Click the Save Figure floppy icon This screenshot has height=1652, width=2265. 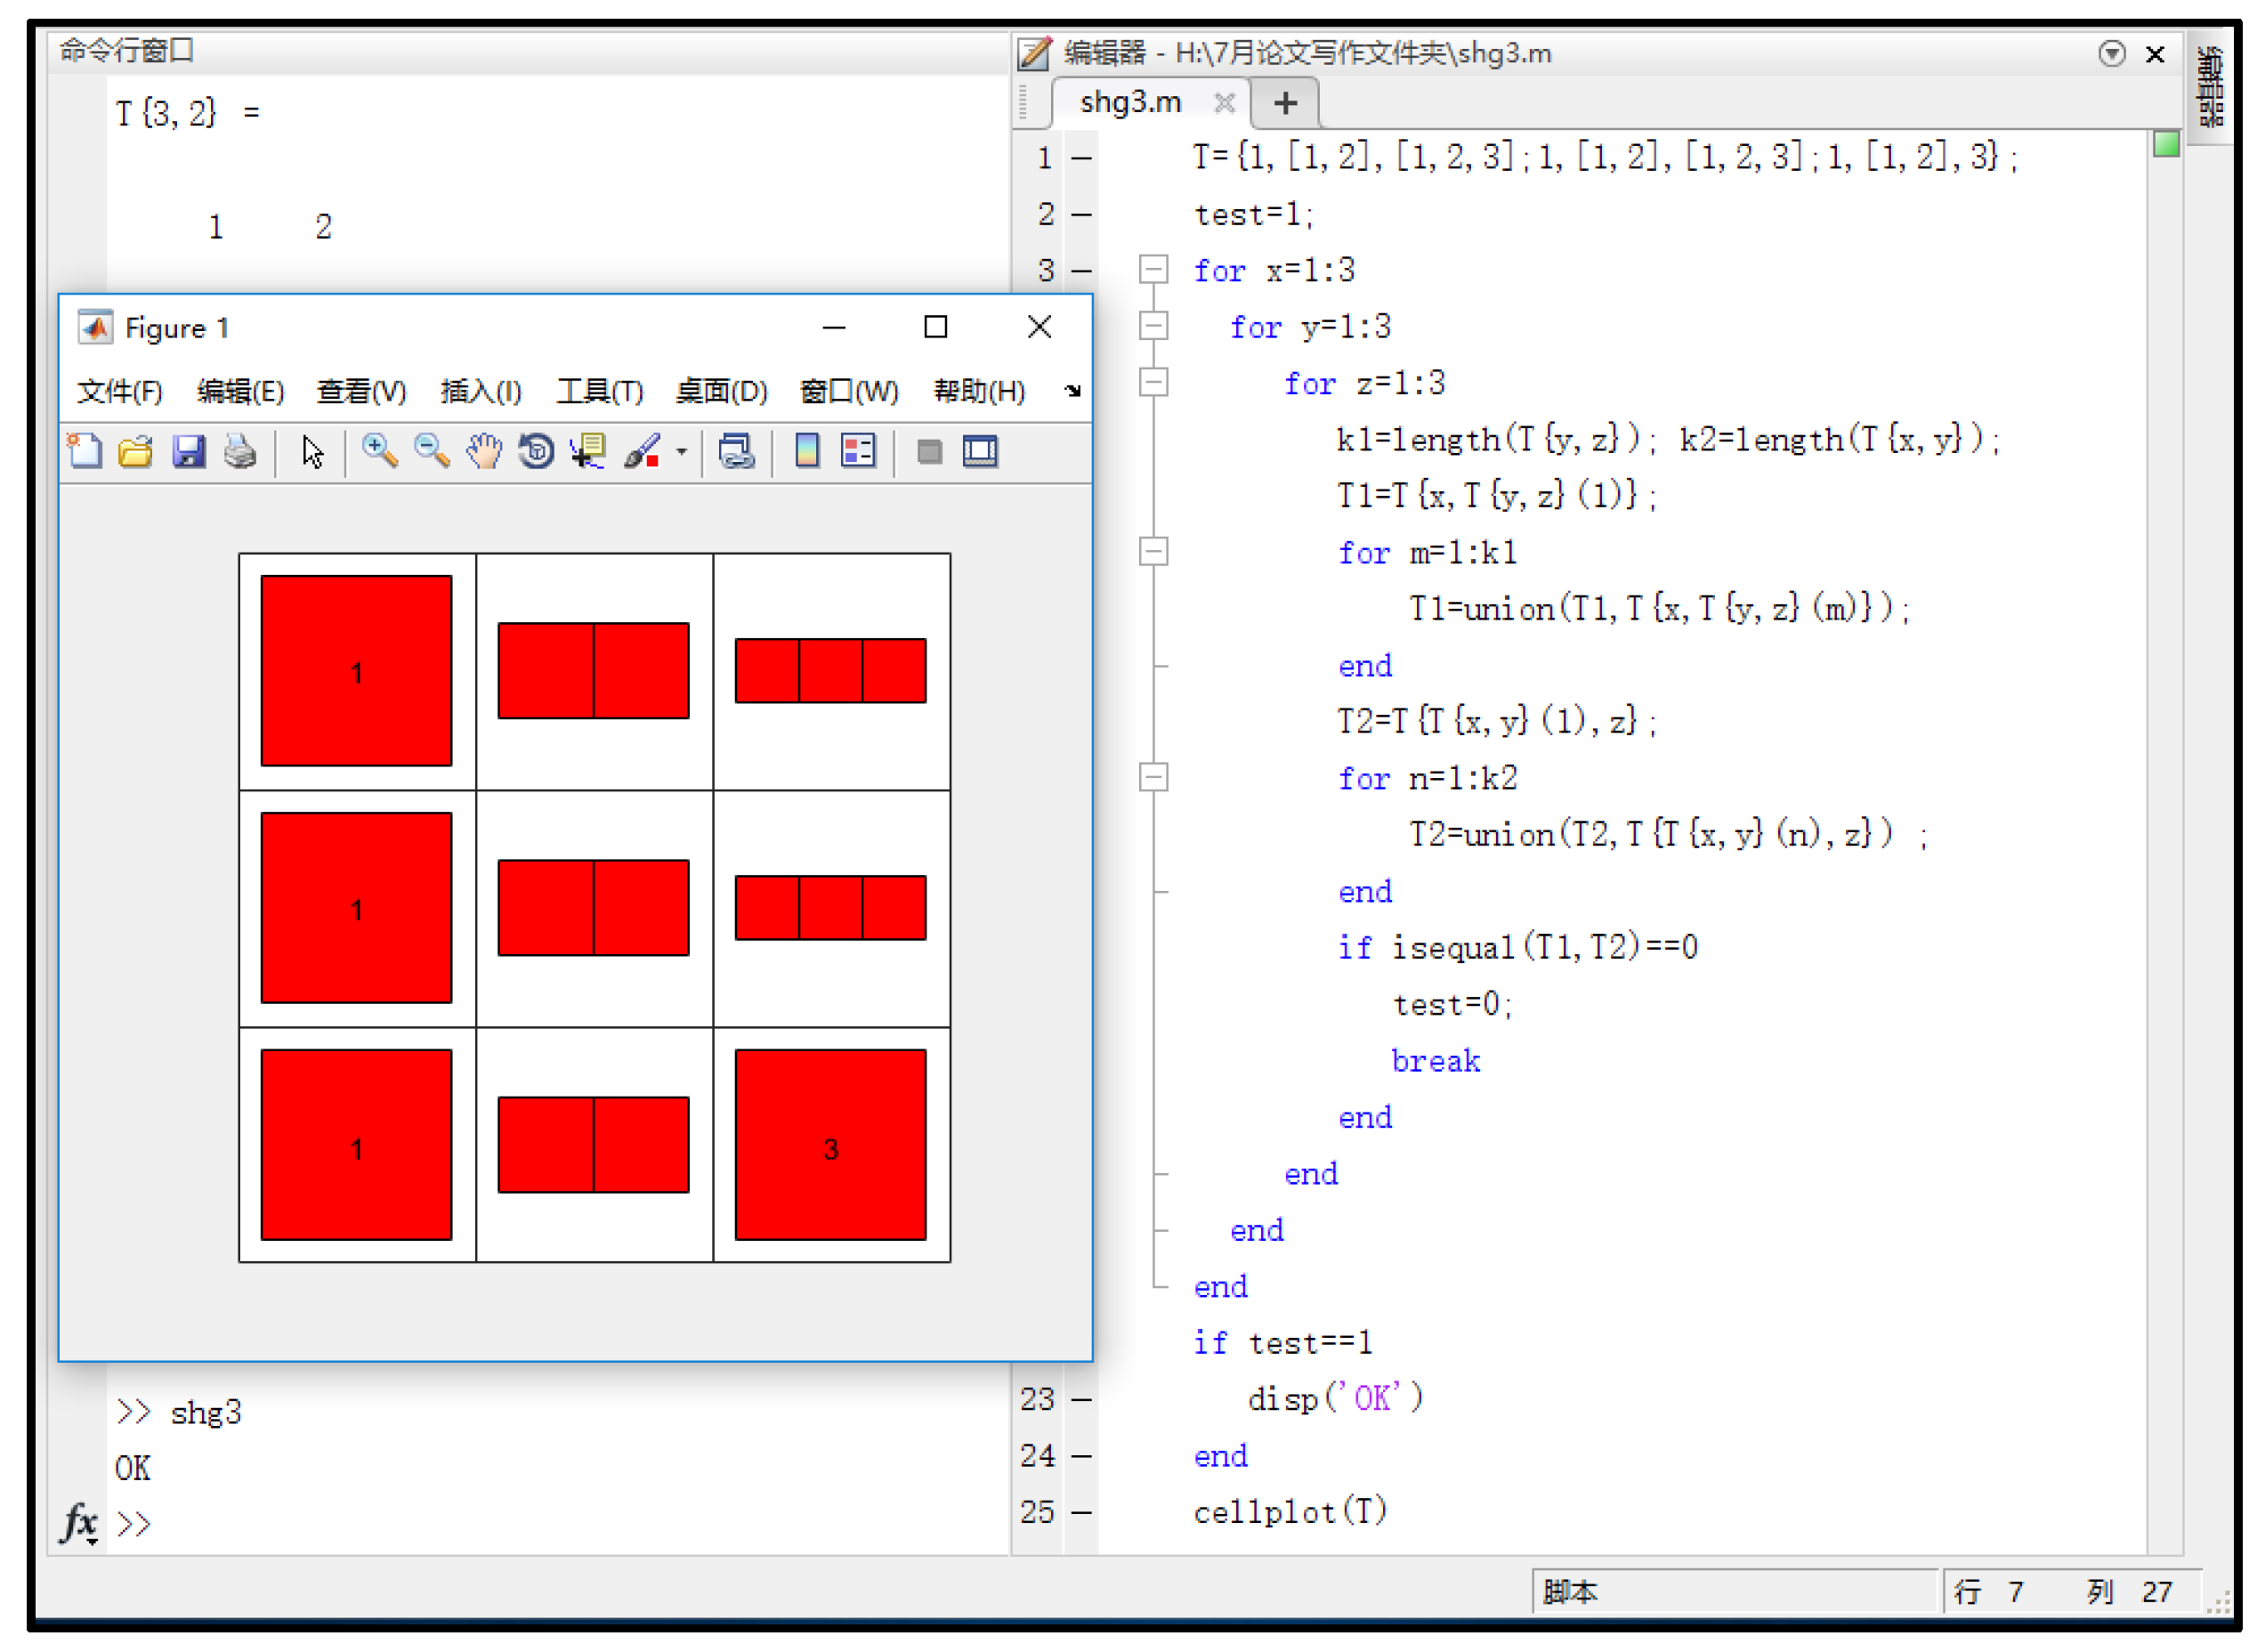point(188,452)
